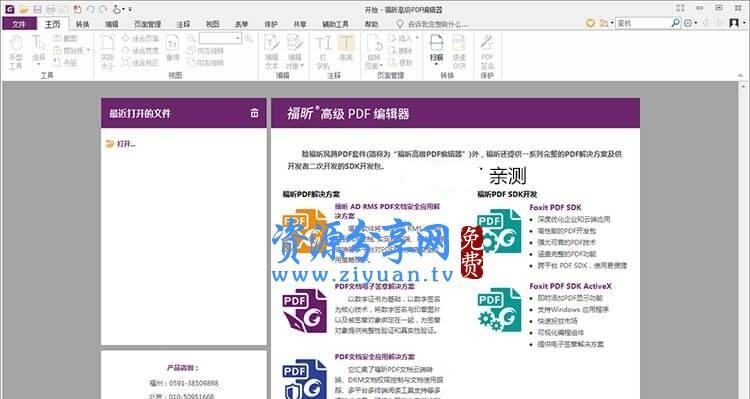The width and height of the screenshot is (750, 399).
Task: Collapse the ribbon using the chevron arrow
Action: click(740, 76)
